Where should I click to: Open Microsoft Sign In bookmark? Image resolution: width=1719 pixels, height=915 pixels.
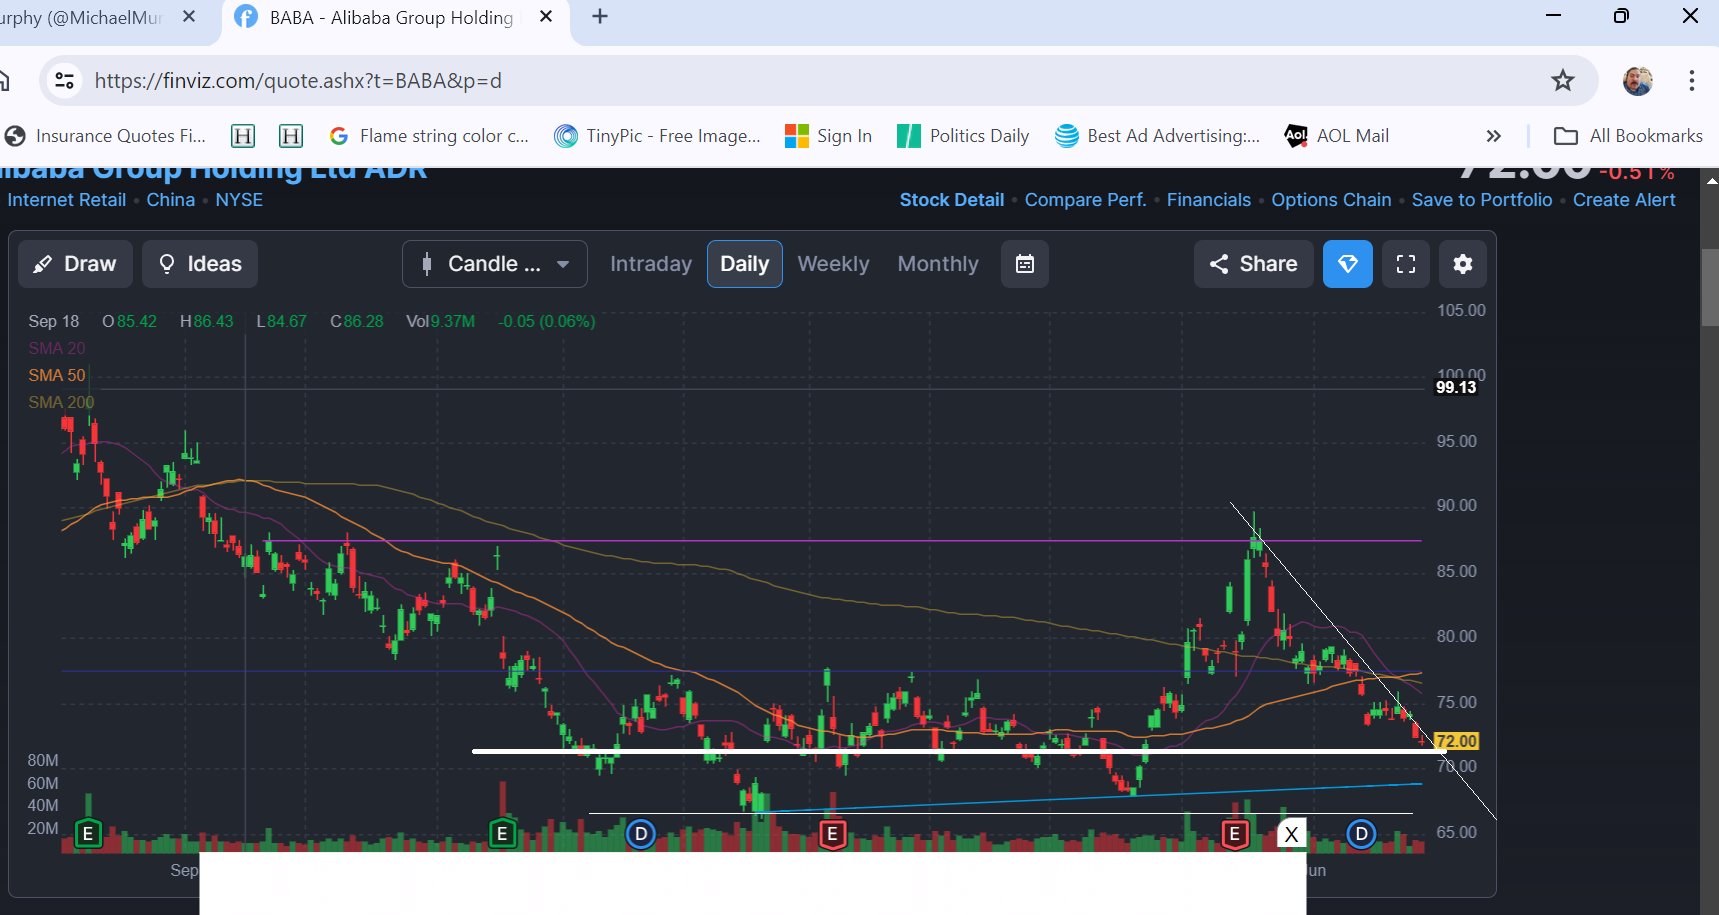tap(829, 136)
